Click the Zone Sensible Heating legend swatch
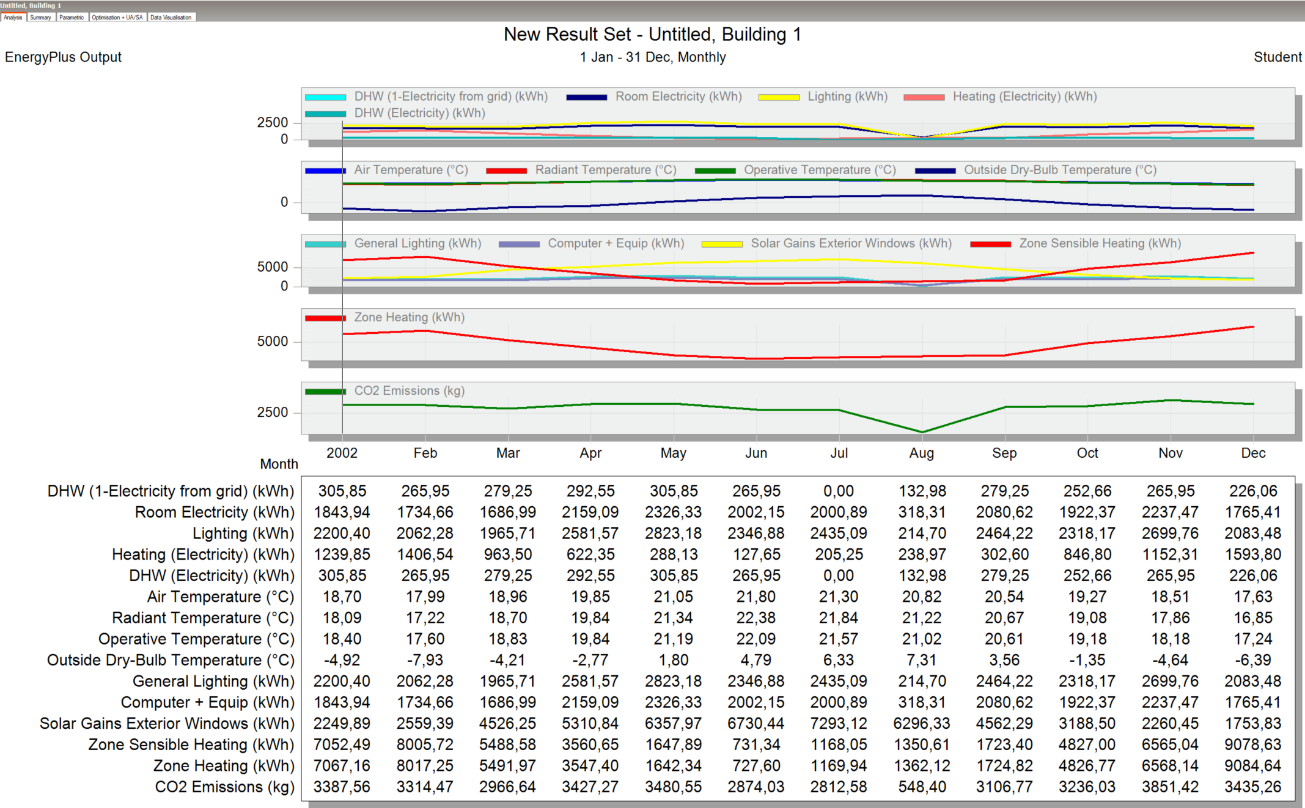 [x=990, y=244]
